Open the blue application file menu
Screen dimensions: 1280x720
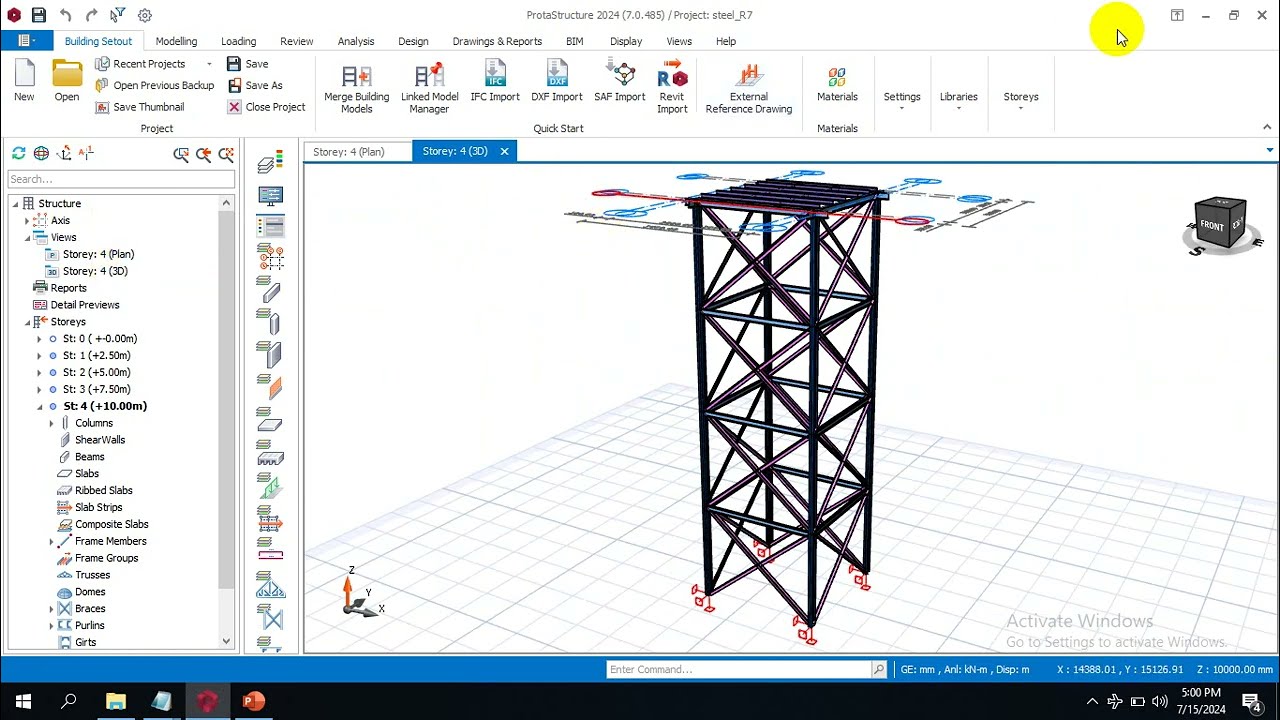tap(27, 41)
